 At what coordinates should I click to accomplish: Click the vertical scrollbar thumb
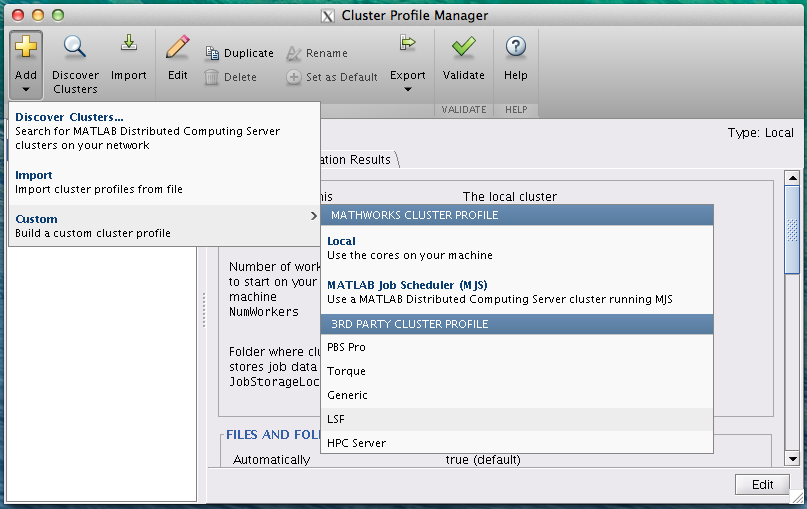coord(793,230)
